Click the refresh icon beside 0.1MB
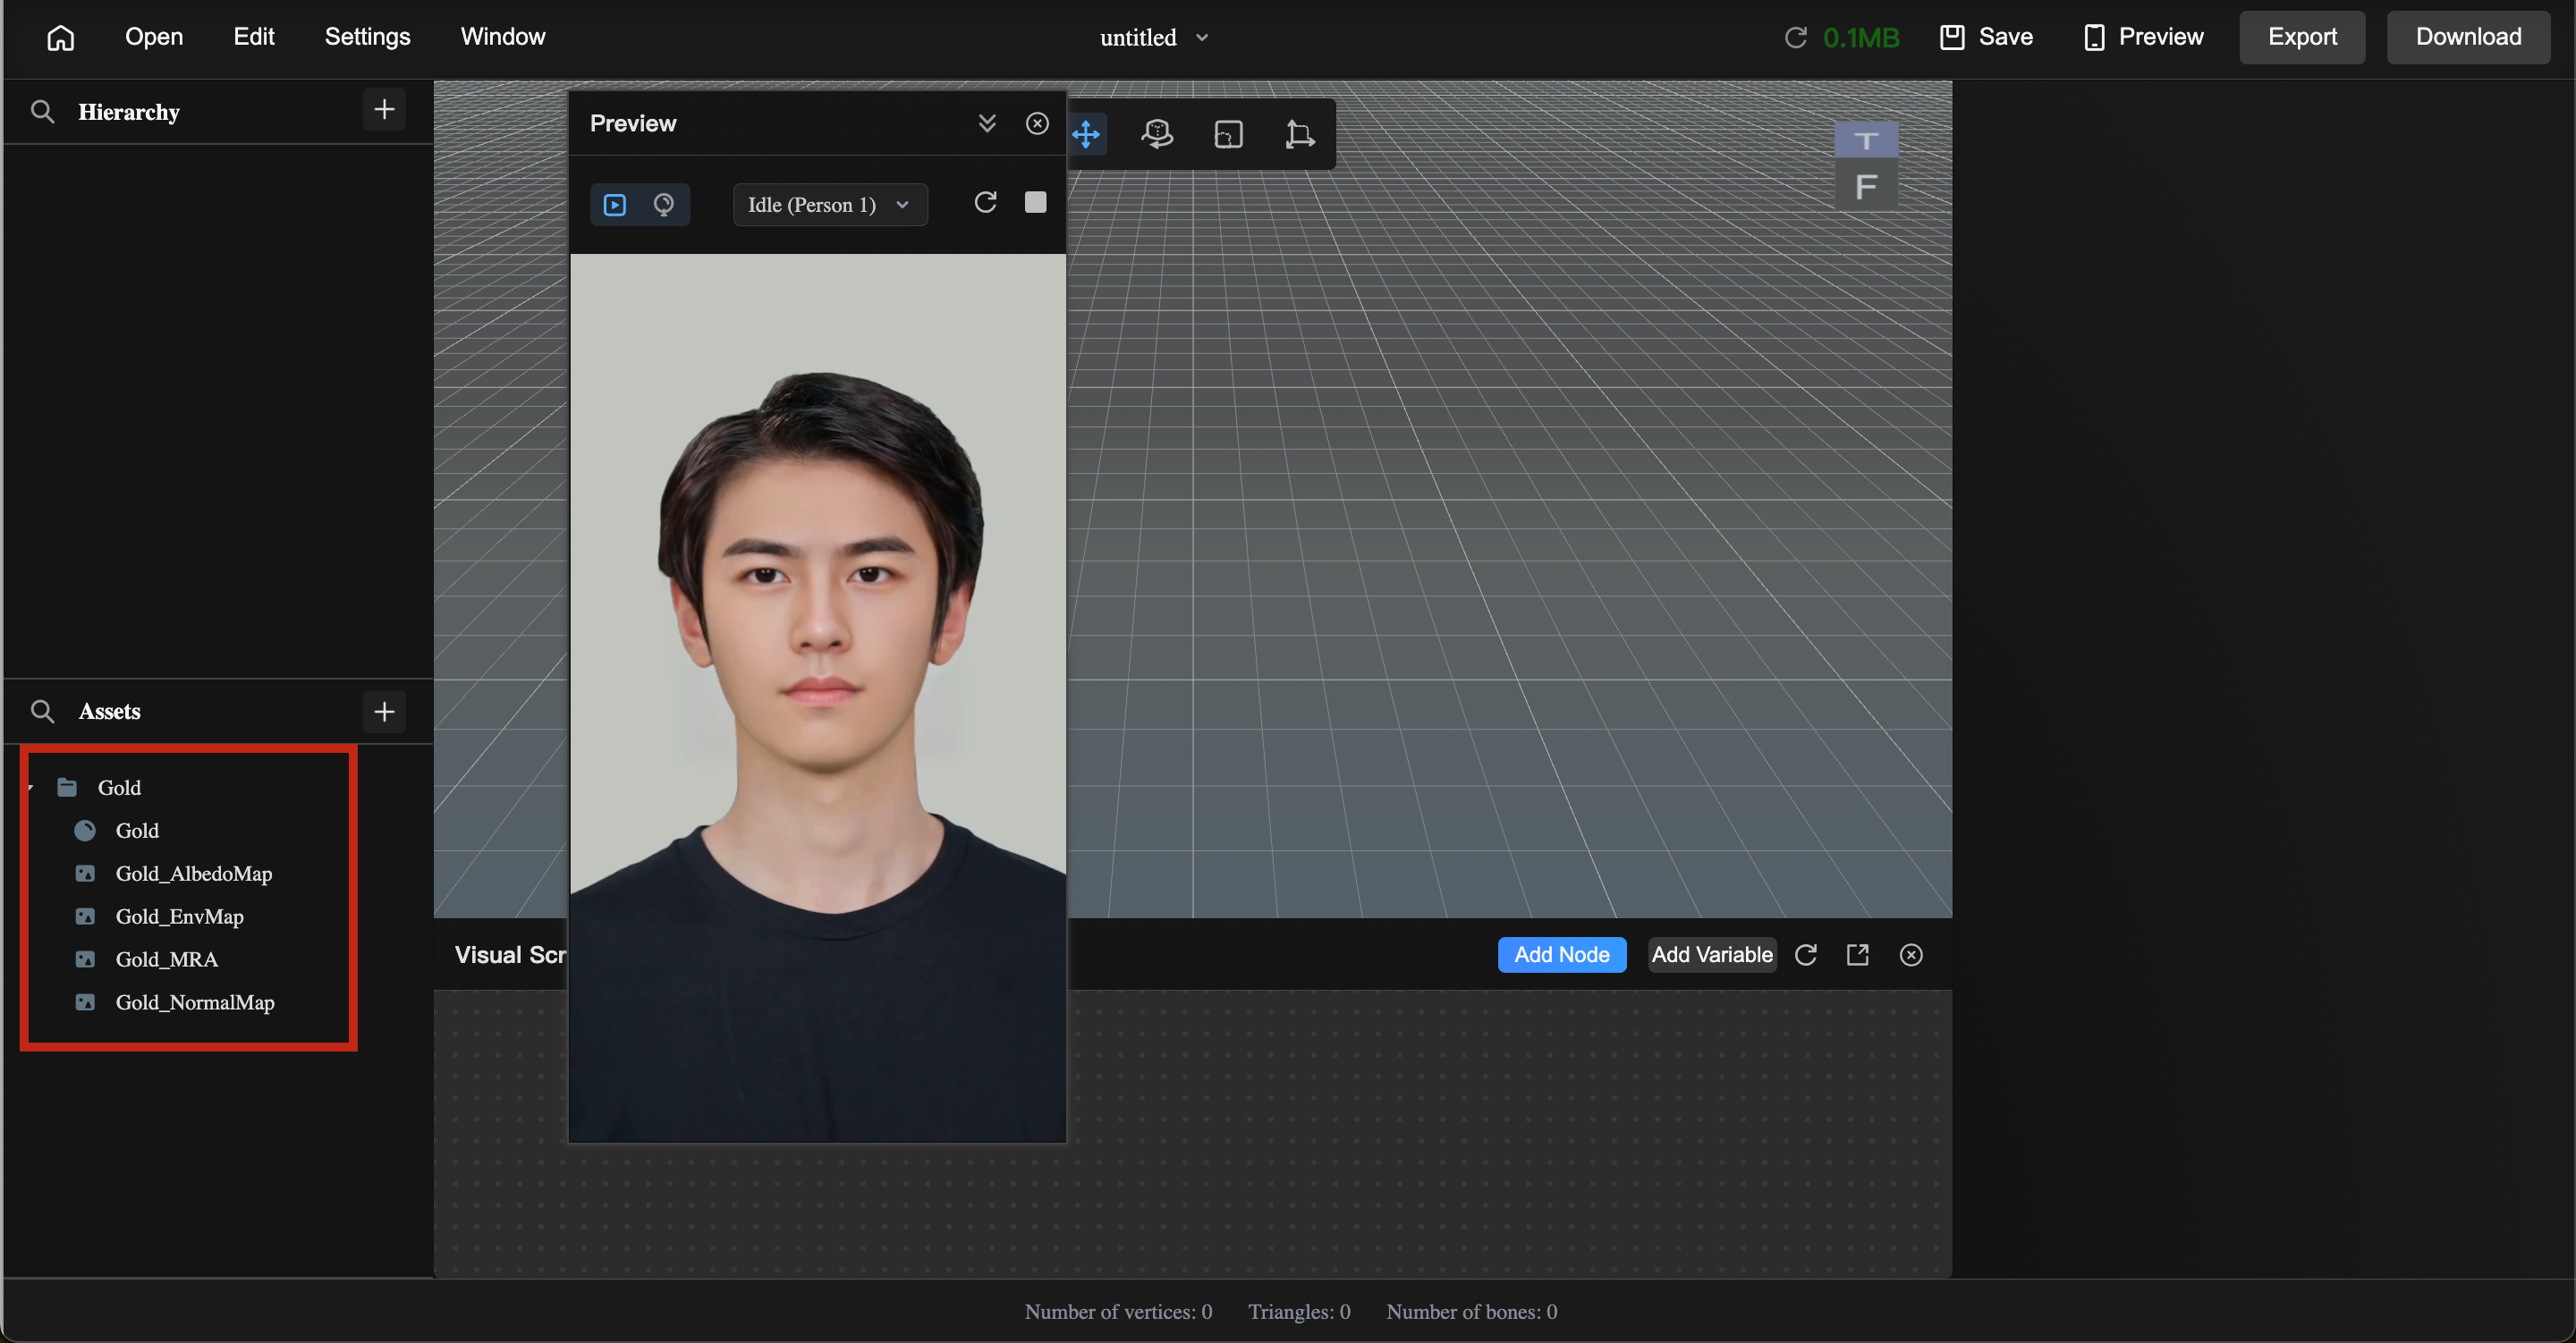This screenshot has height=1343, width=2576. click(x=1795, y=38)
